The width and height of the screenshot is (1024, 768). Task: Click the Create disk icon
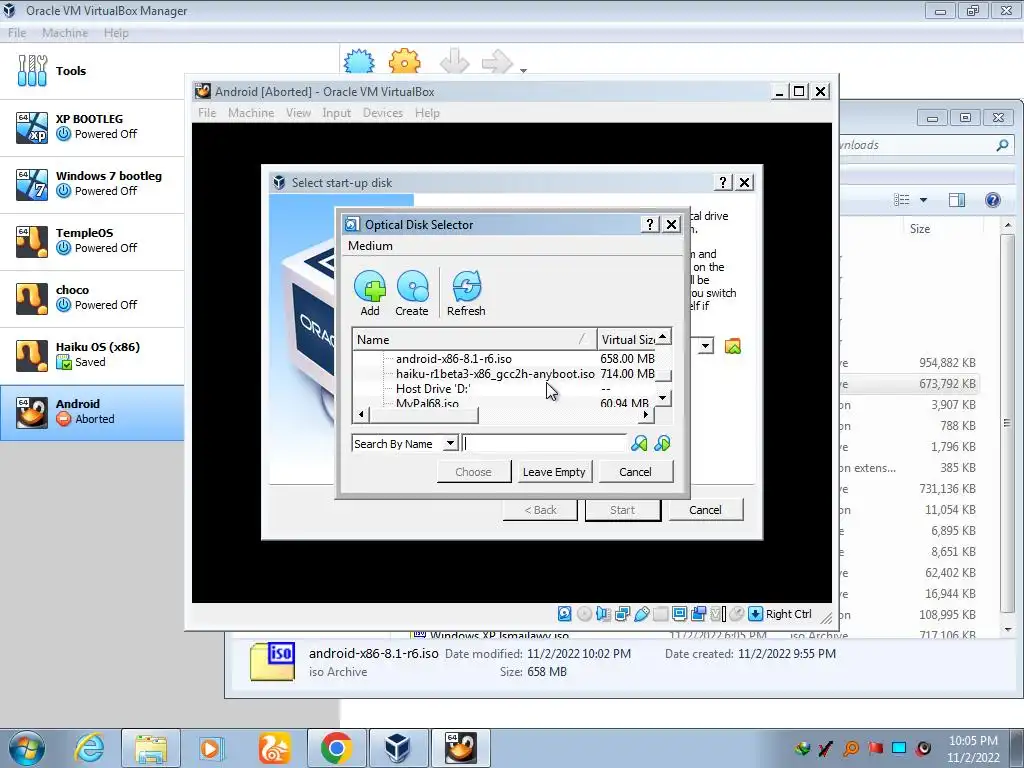[x=412, y=286]
